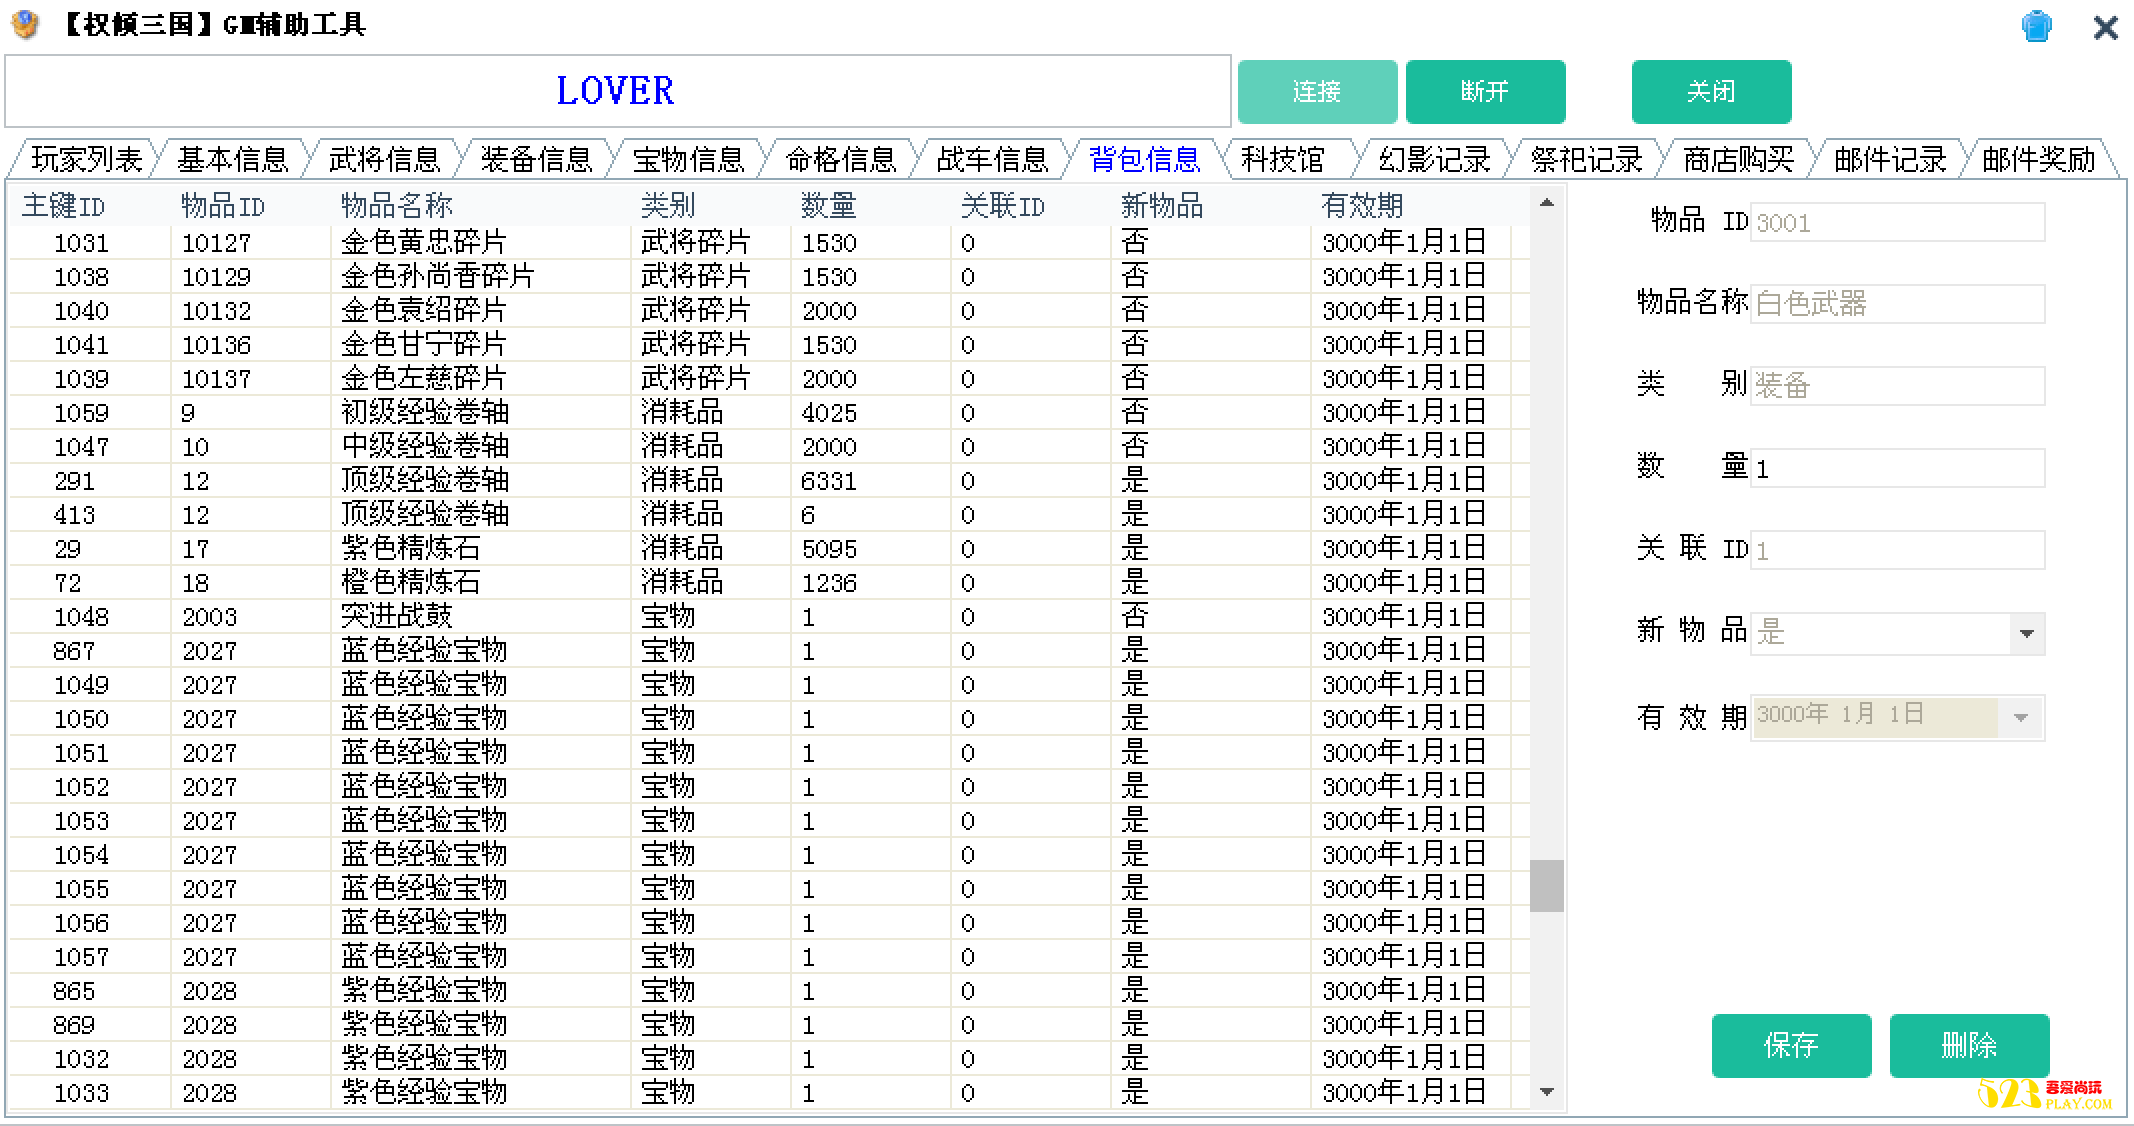
Task: Click the 连接 connect button
Action: tap(1317, 91)
